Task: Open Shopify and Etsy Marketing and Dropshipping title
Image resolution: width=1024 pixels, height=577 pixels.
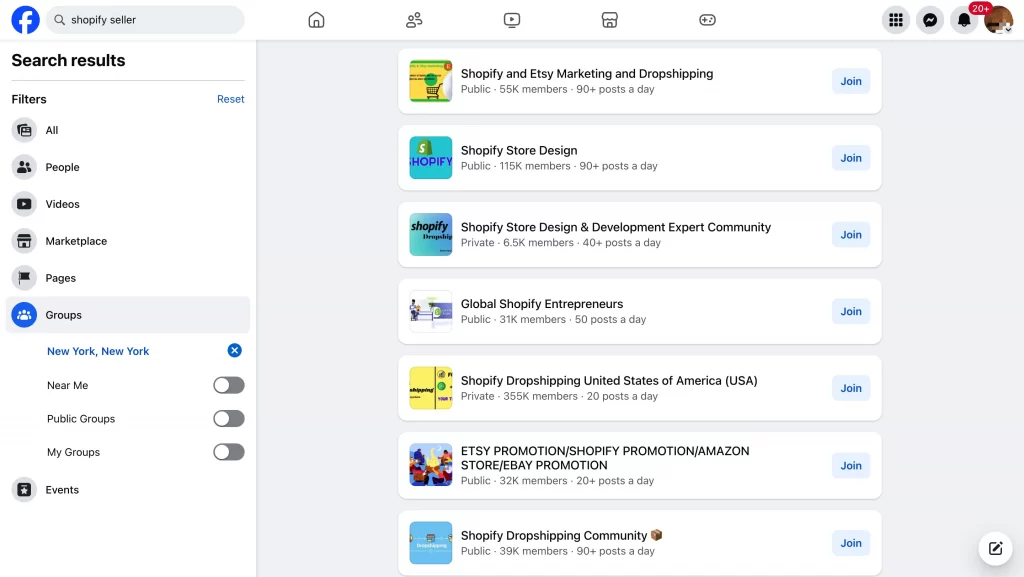Action: coord(587,74)
